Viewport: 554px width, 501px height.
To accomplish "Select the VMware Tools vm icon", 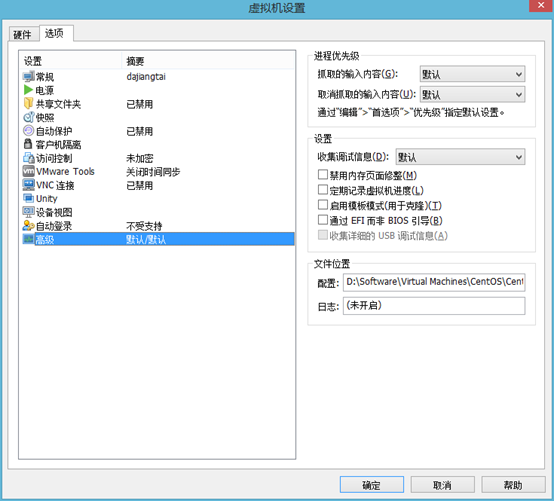I will [28, 171].
